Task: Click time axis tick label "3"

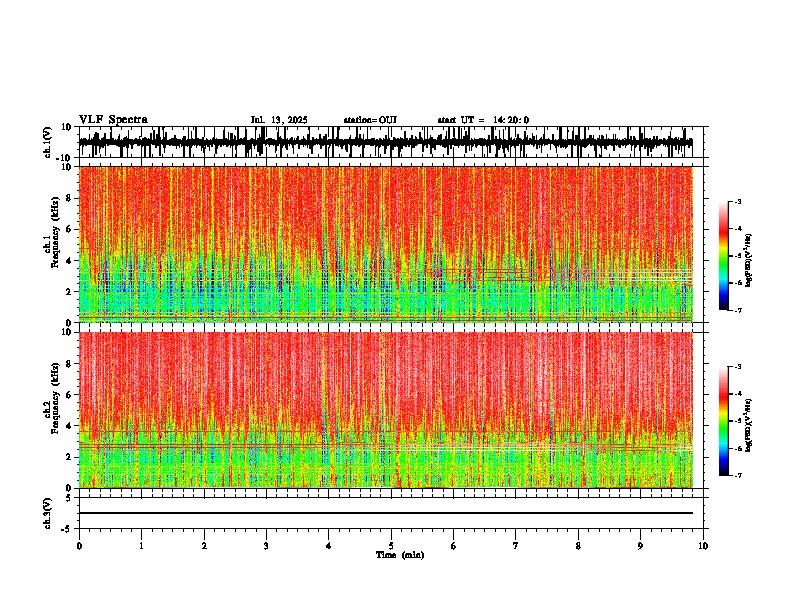Action: (x=266, y=546)
